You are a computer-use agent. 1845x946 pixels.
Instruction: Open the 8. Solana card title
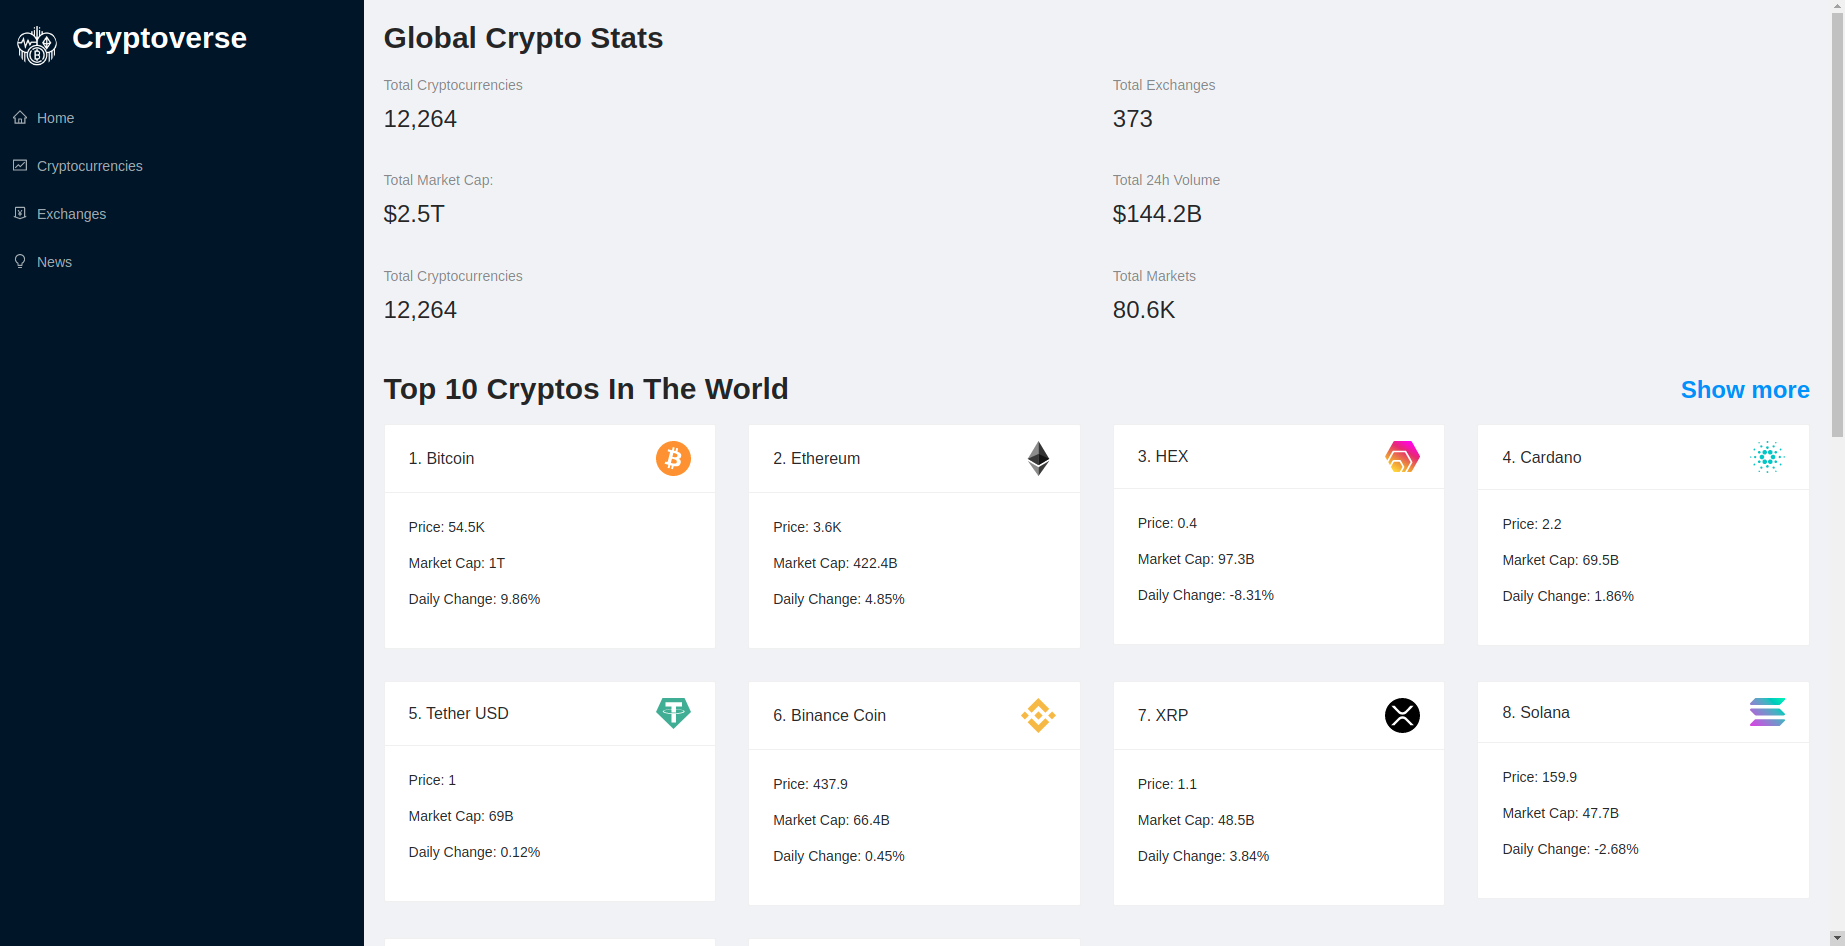[1536, 712]
